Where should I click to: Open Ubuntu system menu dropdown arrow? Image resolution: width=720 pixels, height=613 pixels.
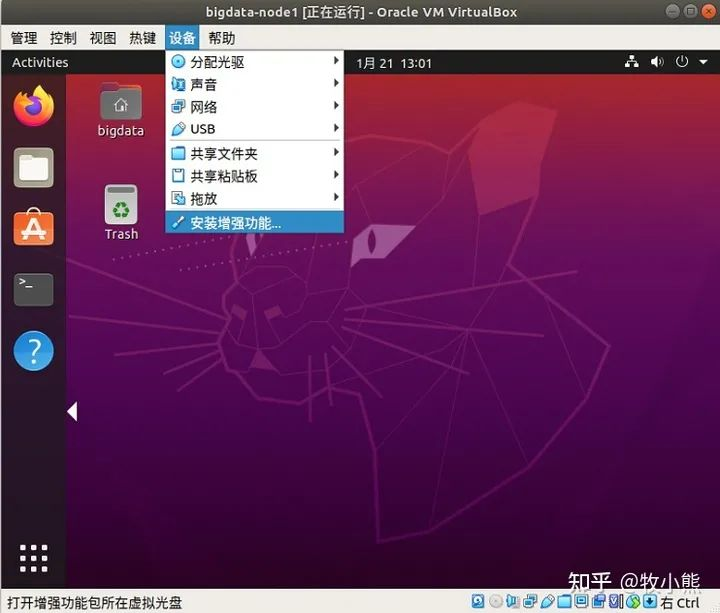(x=703, y=62)
